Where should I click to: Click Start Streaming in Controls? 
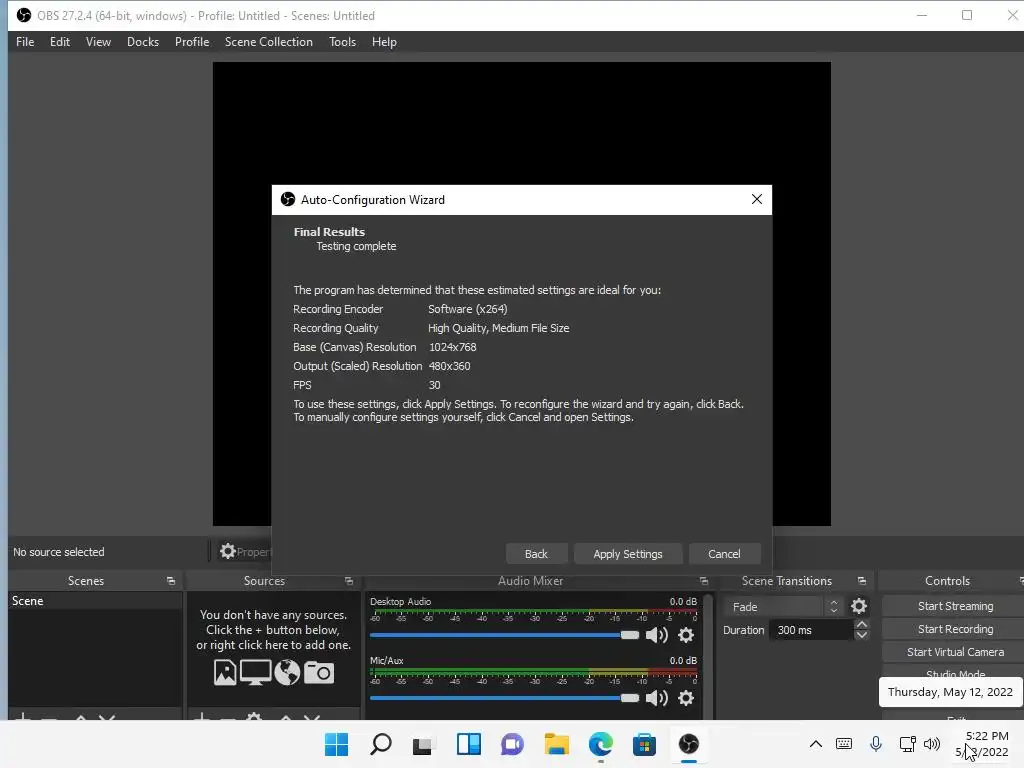(955, 606)
